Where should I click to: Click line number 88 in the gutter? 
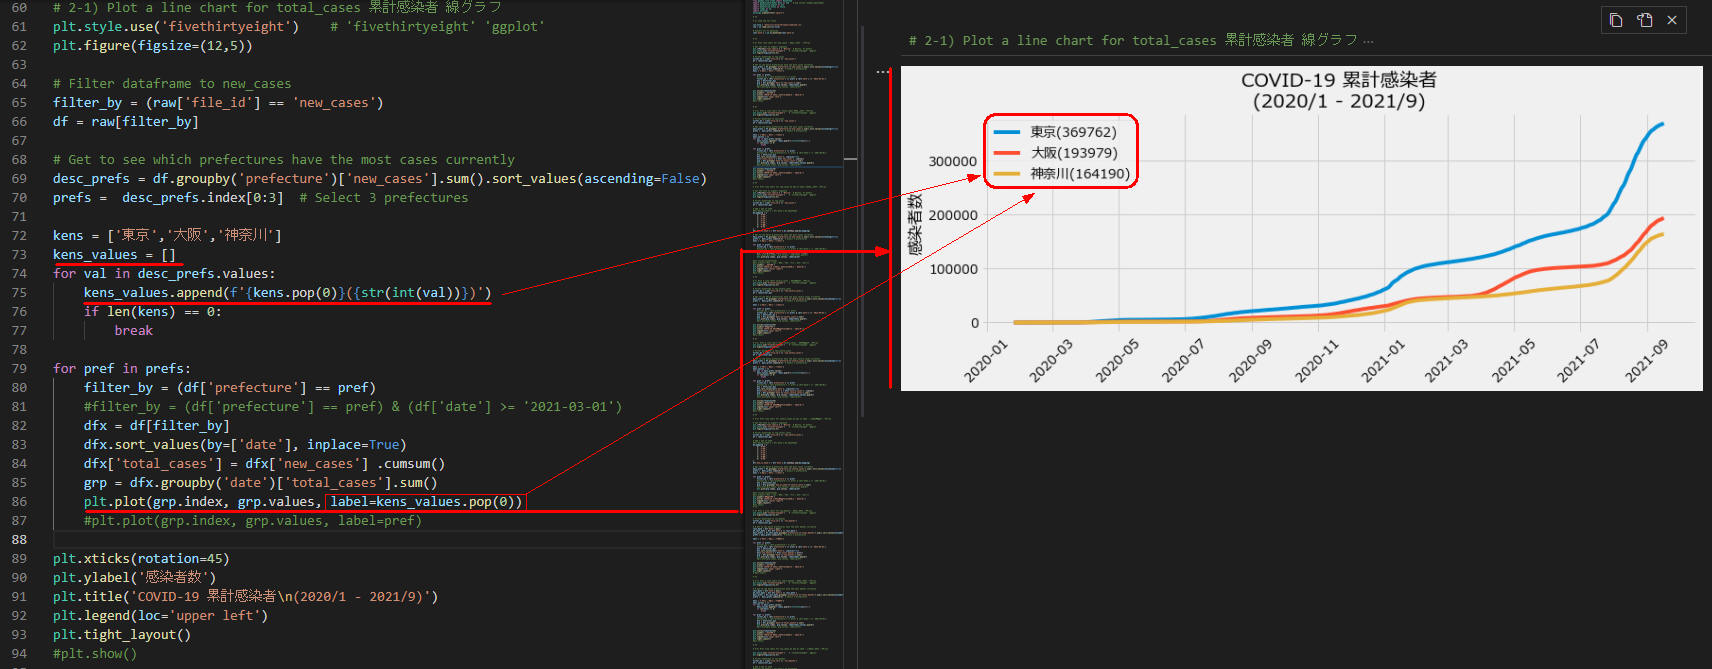pos(19,540)
